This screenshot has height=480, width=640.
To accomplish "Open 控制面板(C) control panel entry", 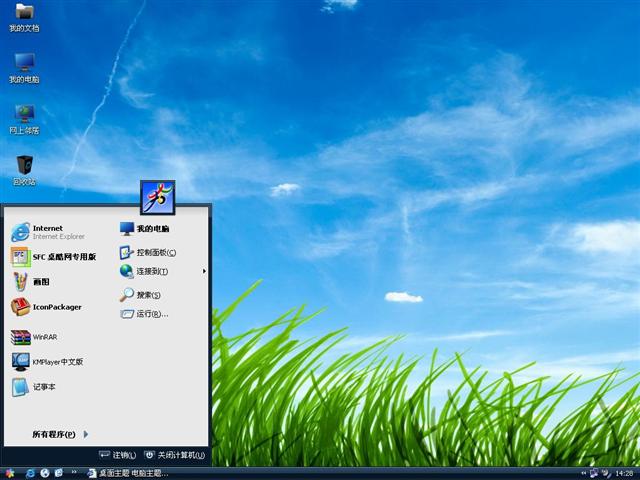I will click(148, 253).
